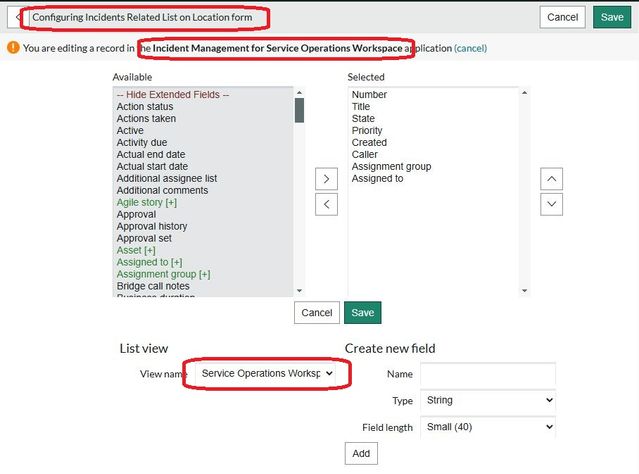Move selected field right with add arrow
This screenshot has width=639, height=474.
pyautogui.click(x=326, y=179)
